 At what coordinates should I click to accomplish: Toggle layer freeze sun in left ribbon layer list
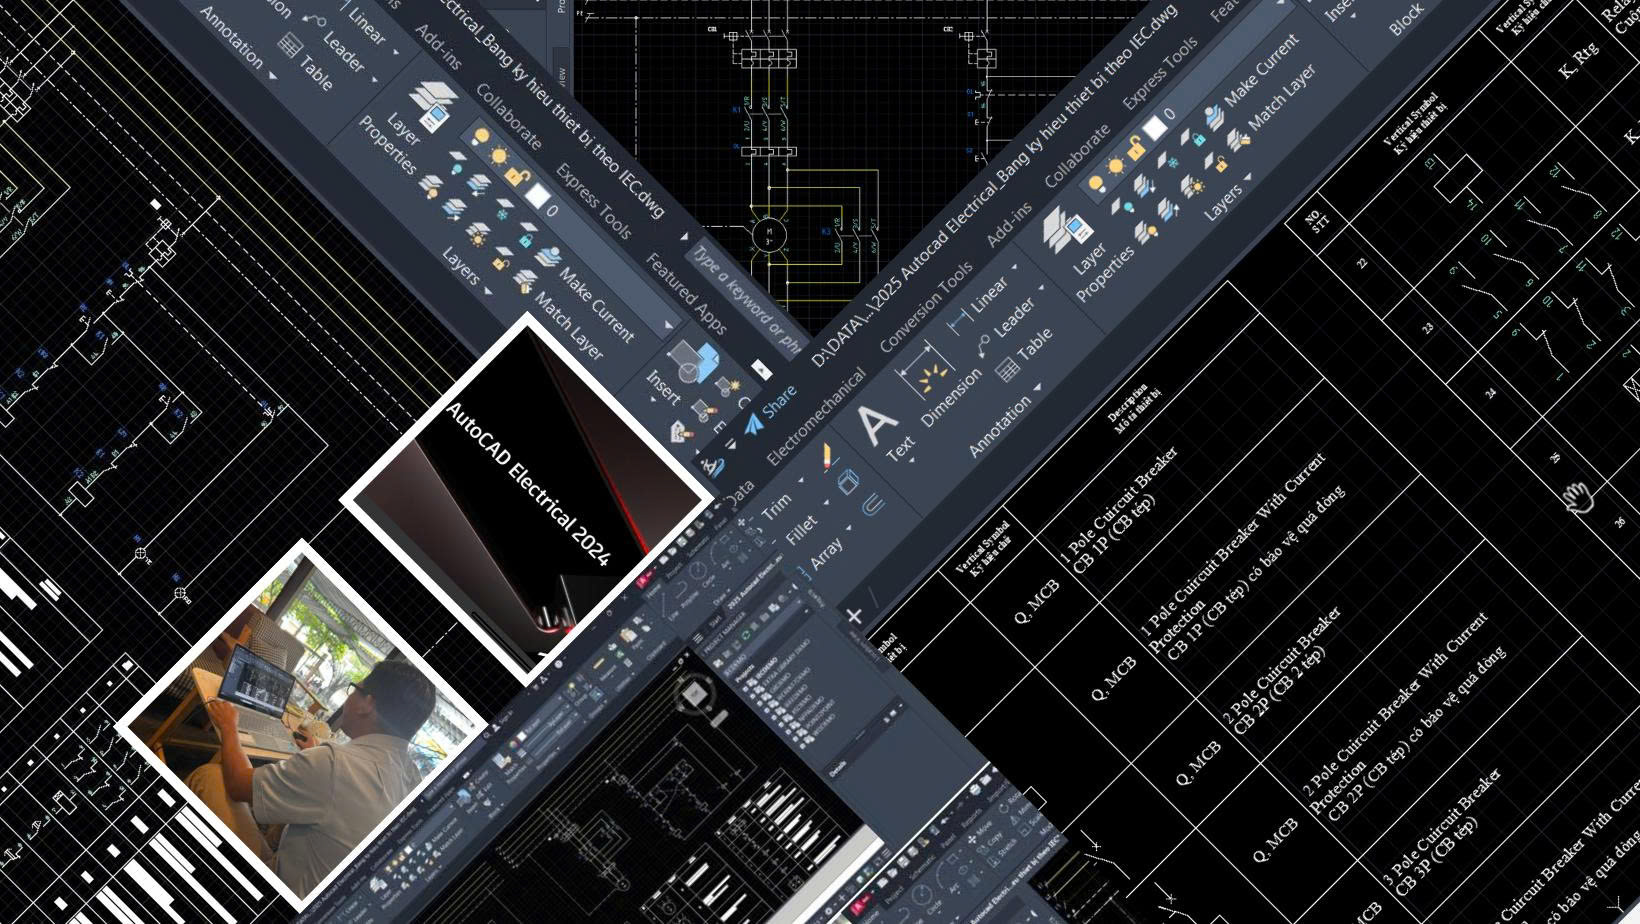(x=498, y=156)
